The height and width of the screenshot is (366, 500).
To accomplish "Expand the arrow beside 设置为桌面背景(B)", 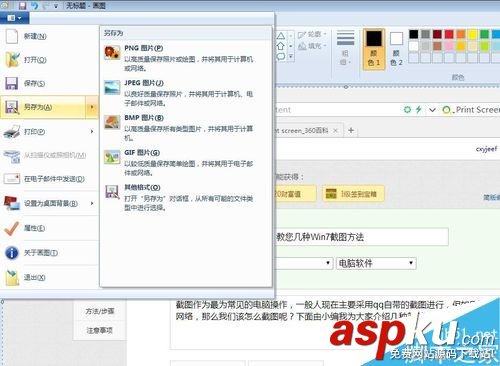I will (x=92, y=203).
